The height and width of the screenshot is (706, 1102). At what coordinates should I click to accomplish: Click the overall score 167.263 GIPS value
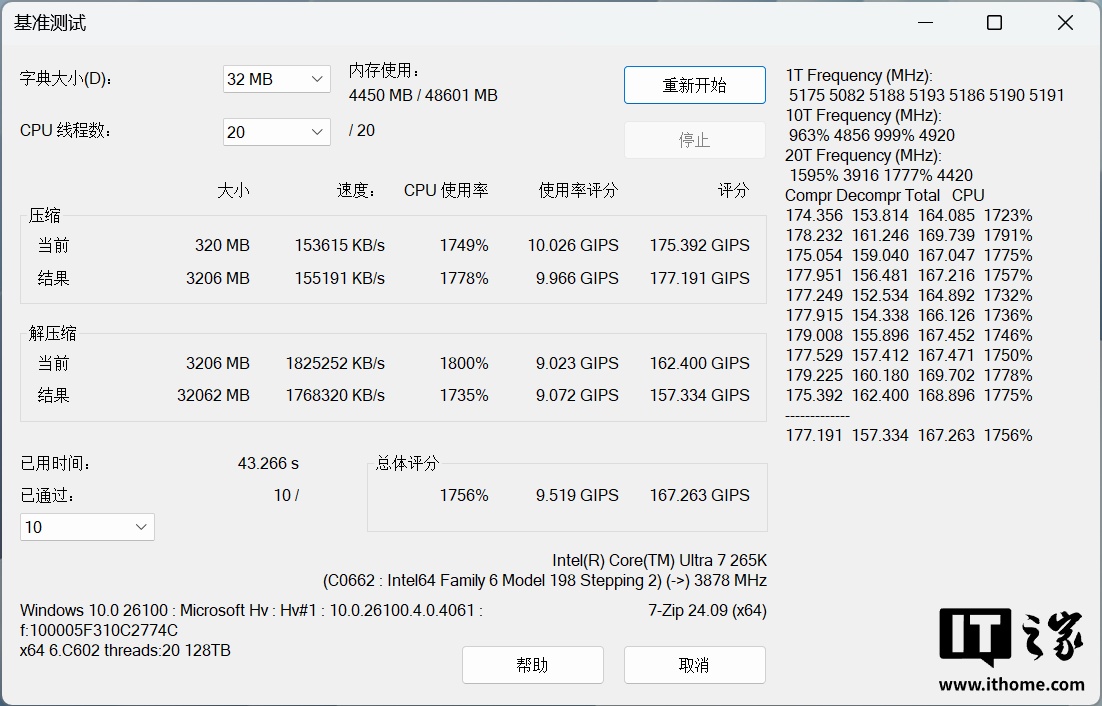(x=699, y=495)
